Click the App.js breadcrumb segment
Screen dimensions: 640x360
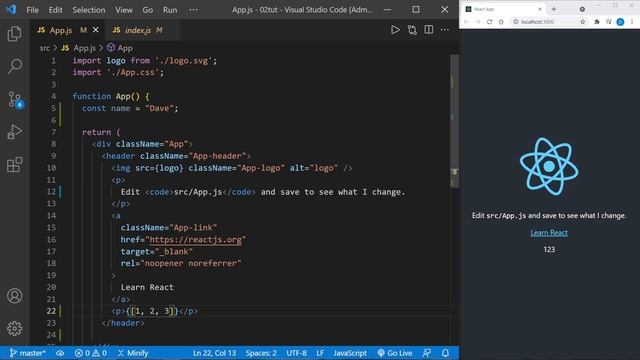coord(79,48)
